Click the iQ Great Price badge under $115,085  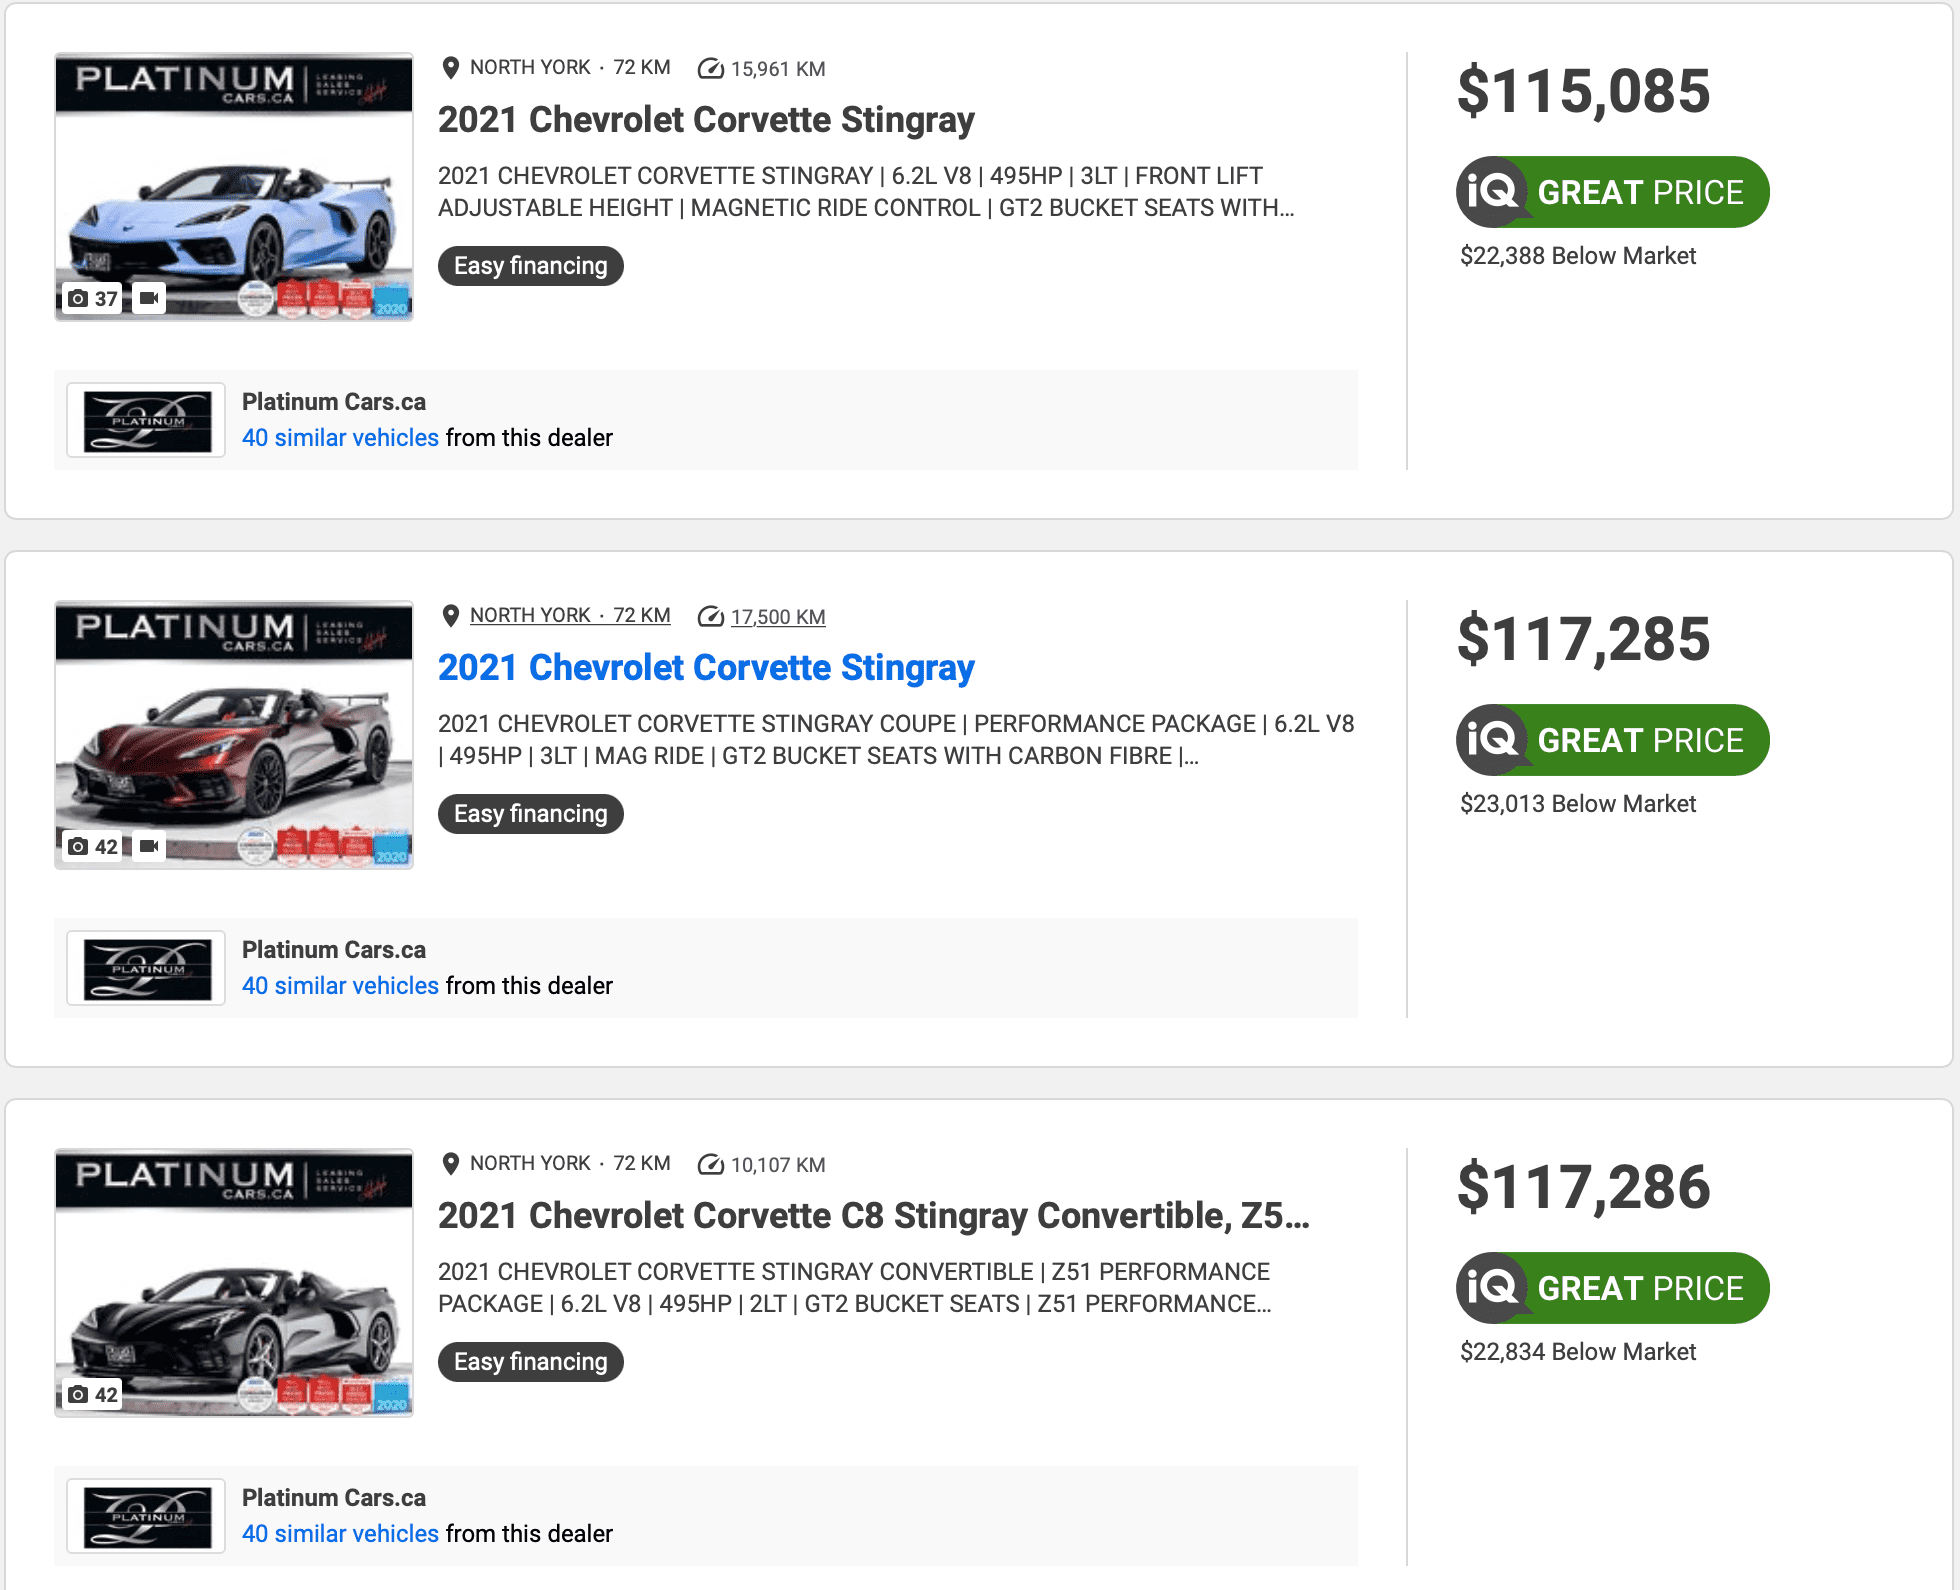[x=1612, y=192]
